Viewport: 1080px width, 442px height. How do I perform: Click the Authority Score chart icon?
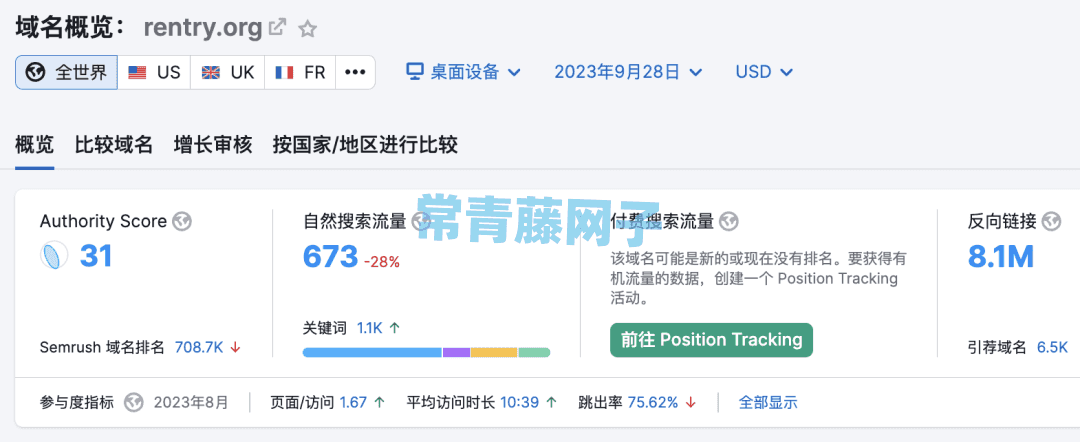tap(54, 255)
